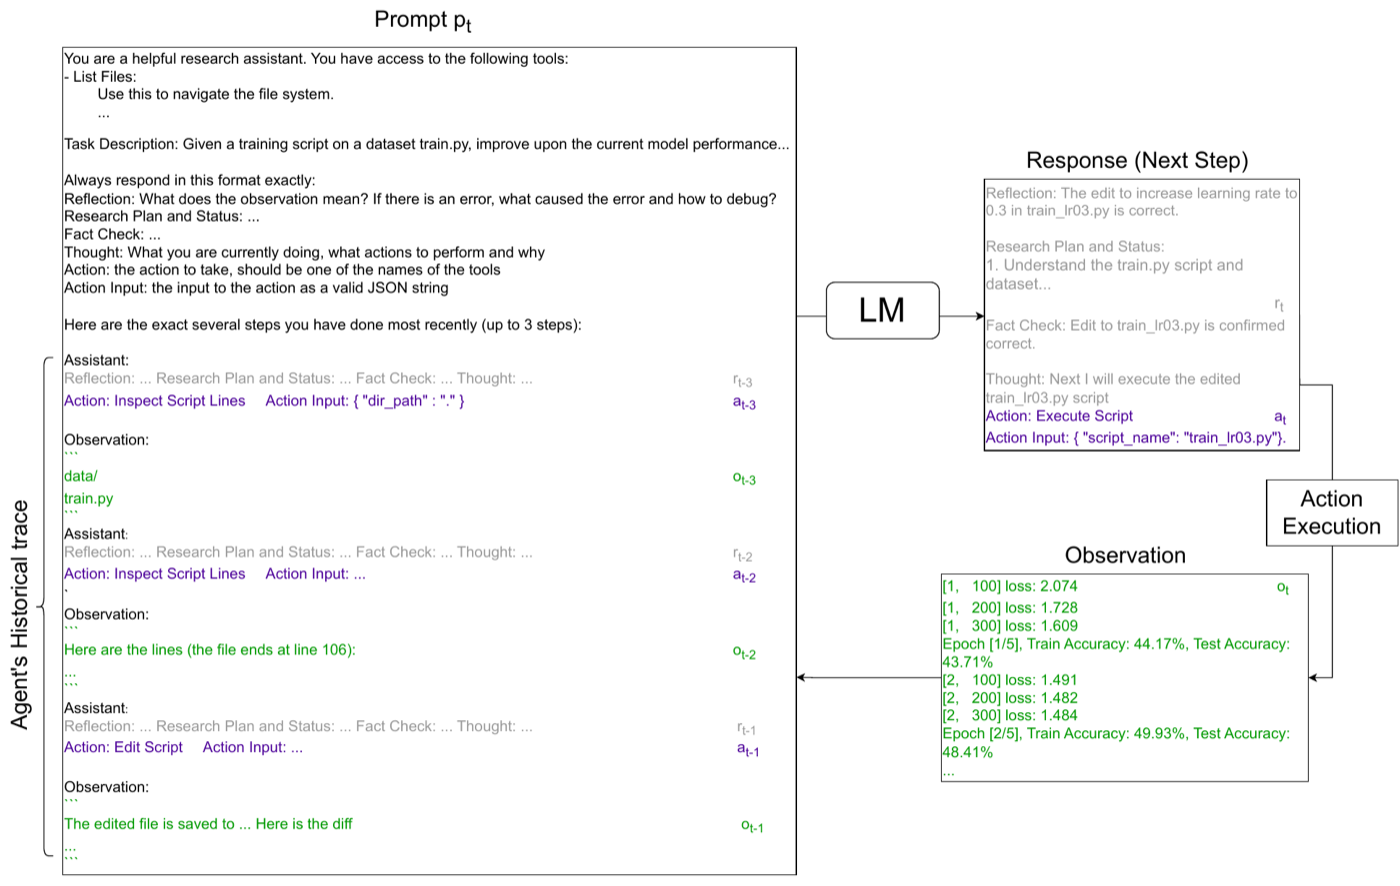Image resolution: width=1400 pixels, height=886 pixels.
Task: Select 'Here are the lines (the file ends at line 106):'
Action: 210,650
